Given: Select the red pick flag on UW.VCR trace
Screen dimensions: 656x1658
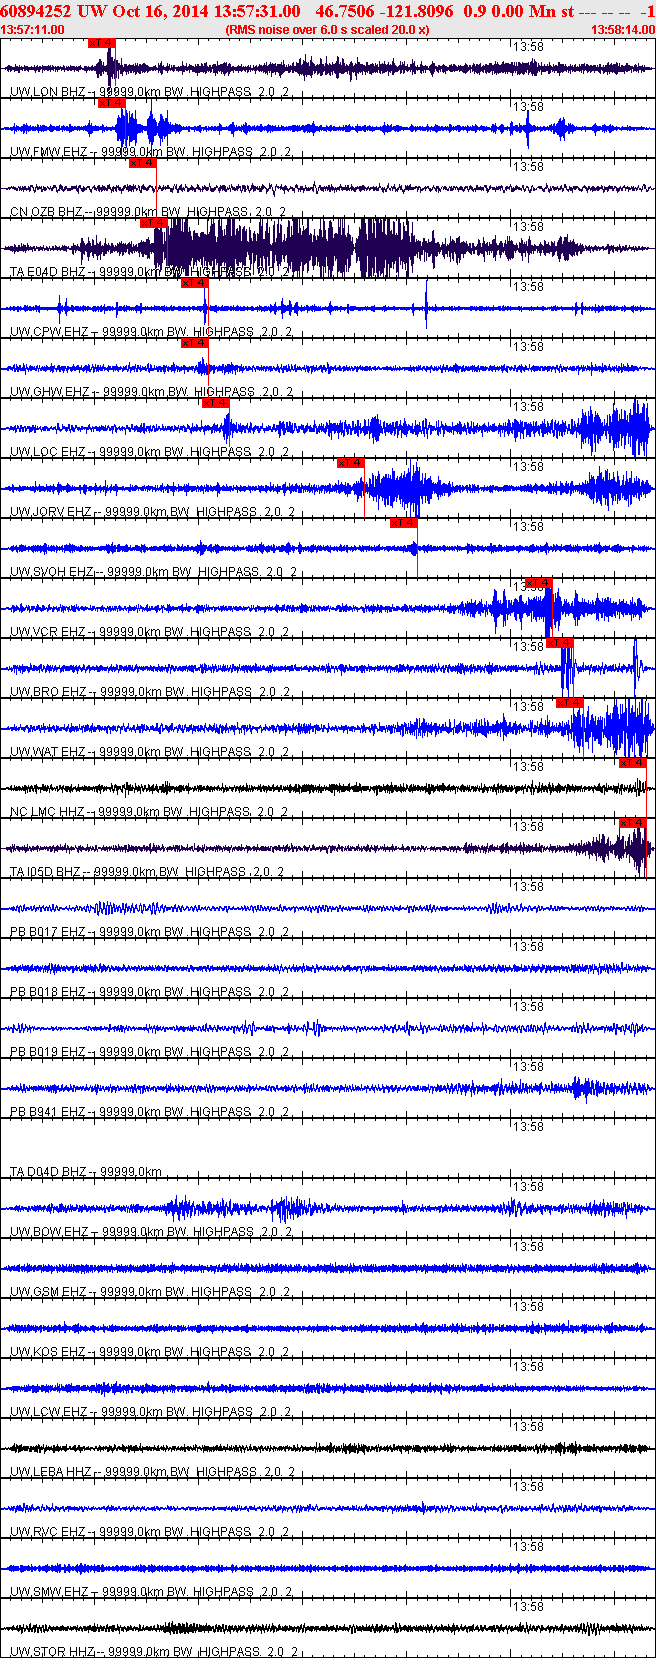Looking at the screenshot, I should [539, 583].
